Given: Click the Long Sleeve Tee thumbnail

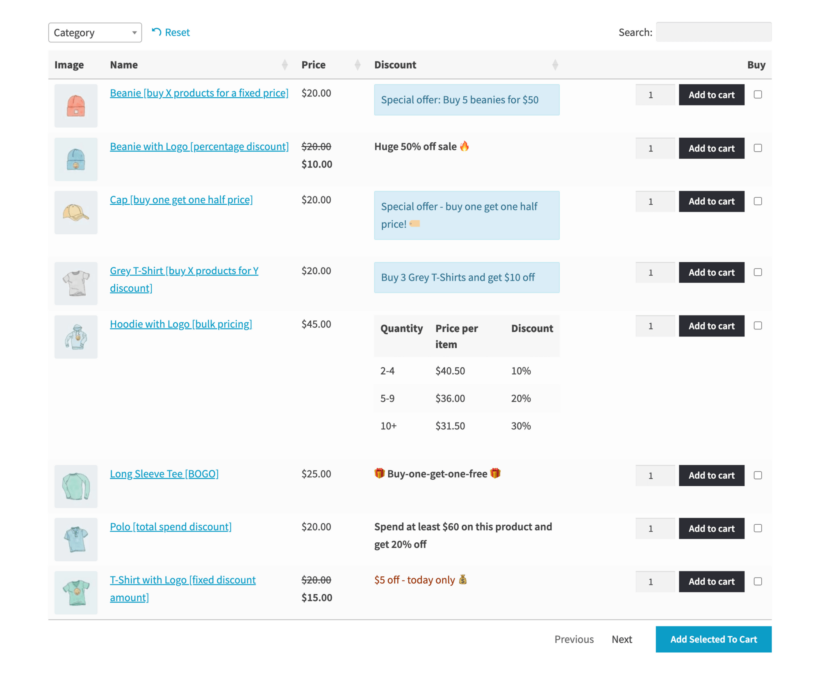Looking at the screenshot, I should pyautogui.click(x=75, y=484).
